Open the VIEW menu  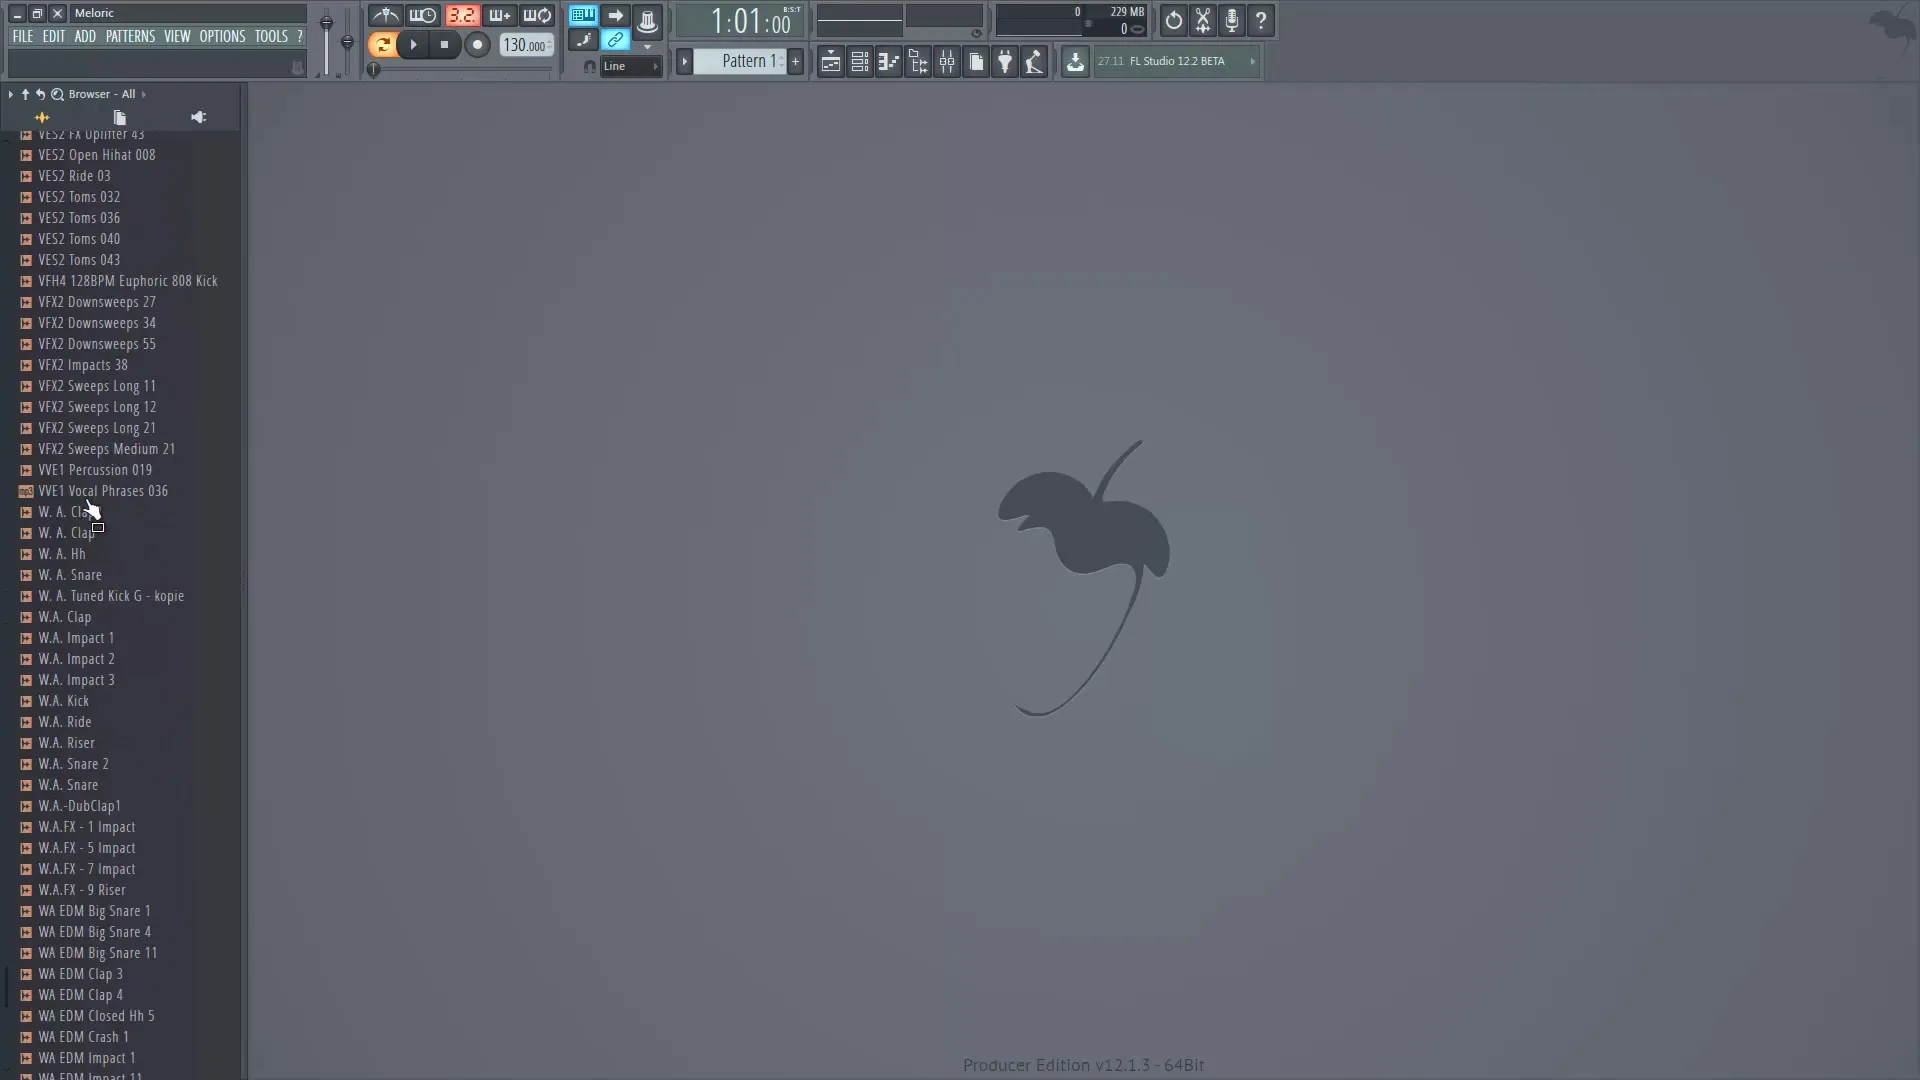[x=177, y=36]
